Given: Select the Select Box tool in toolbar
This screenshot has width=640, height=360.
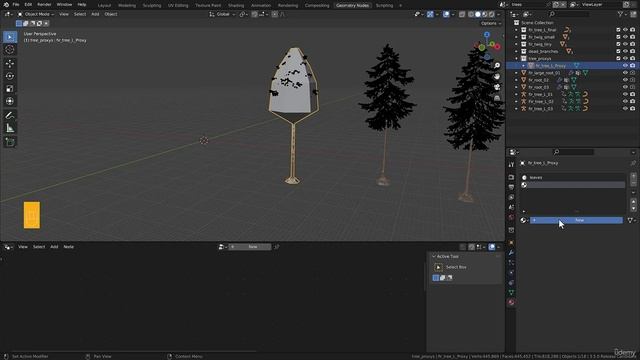Looking at the screenshot, I should click(x=10, y=37).
